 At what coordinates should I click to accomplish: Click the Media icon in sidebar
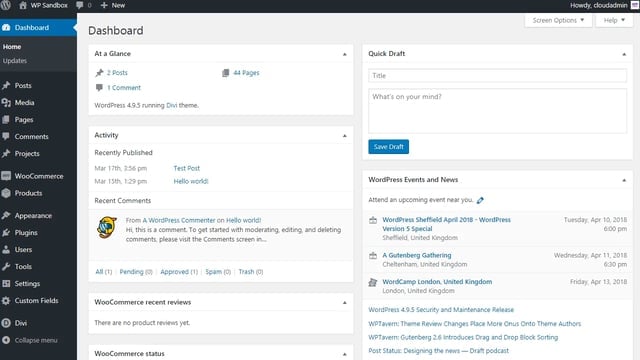6,103
